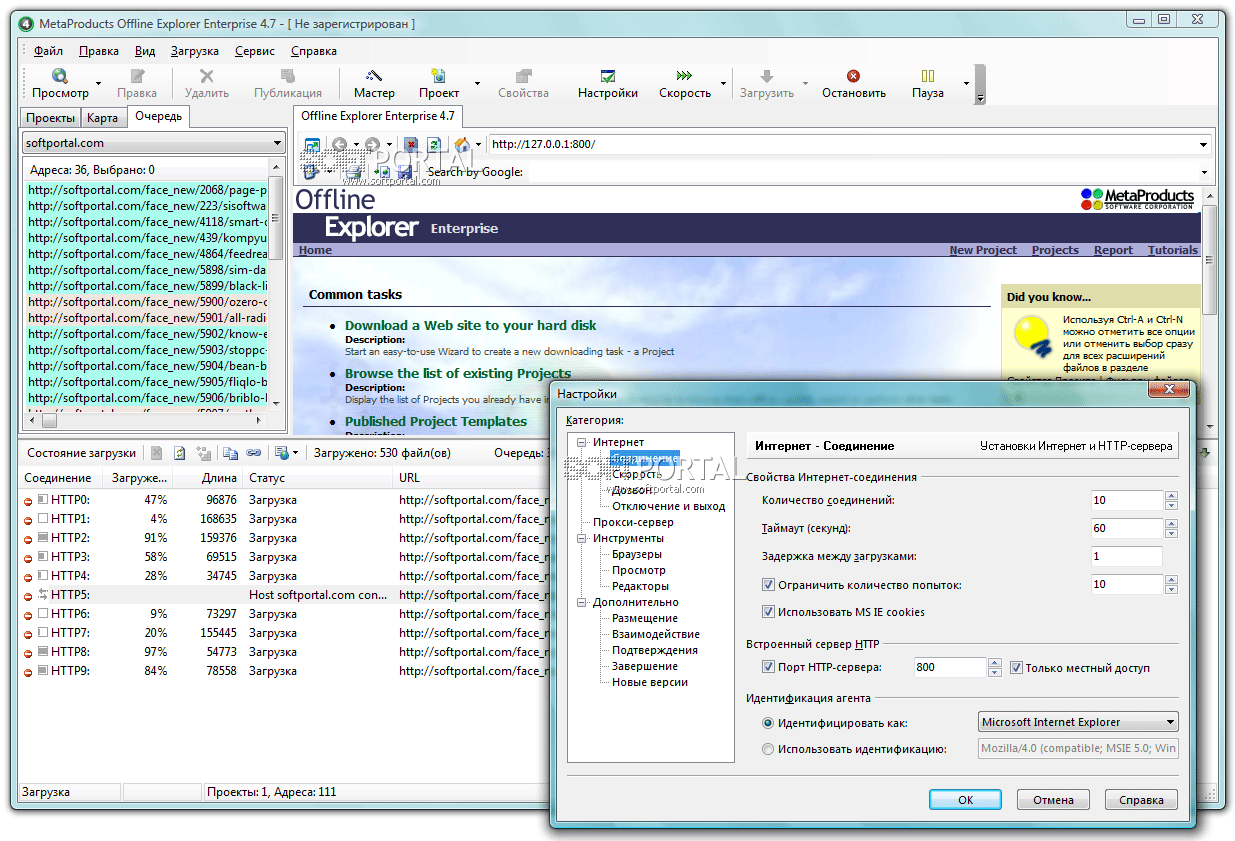1235x841 pixels.
Task: Open the Microsoft Internet Explorer agent dropdown
Action: pyautogui.click(x=1170, y=722)
